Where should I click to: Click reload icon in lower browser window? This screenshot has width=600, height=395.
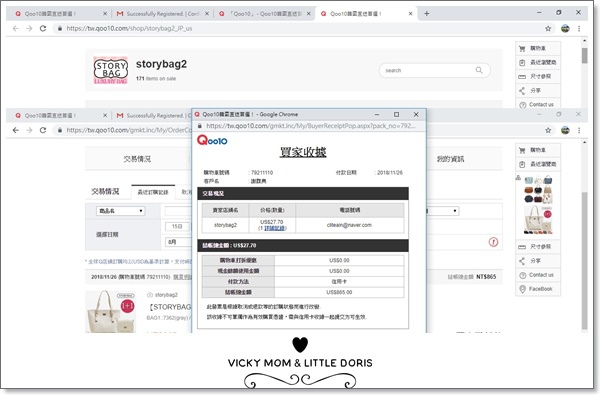click(x=43, y=130)
